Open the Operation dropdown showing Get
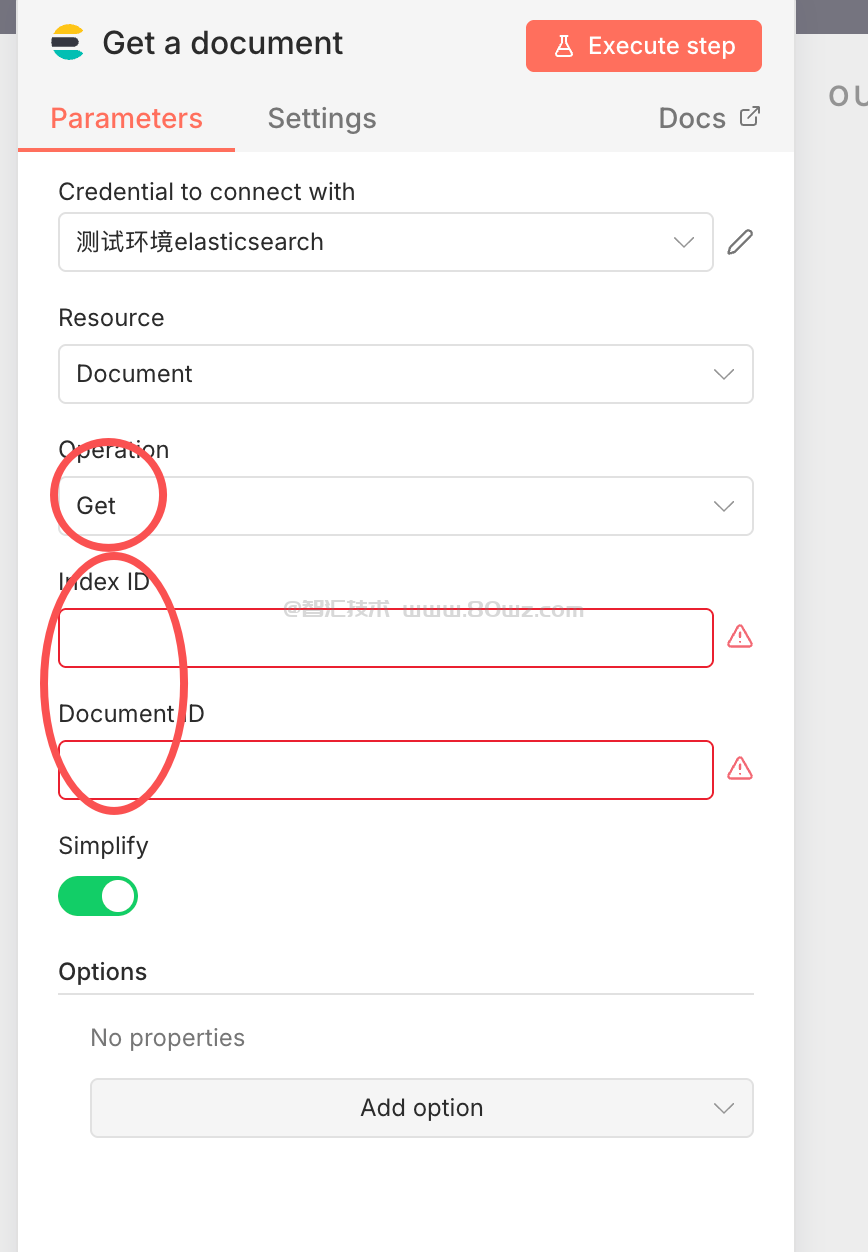 click(405, 506)
